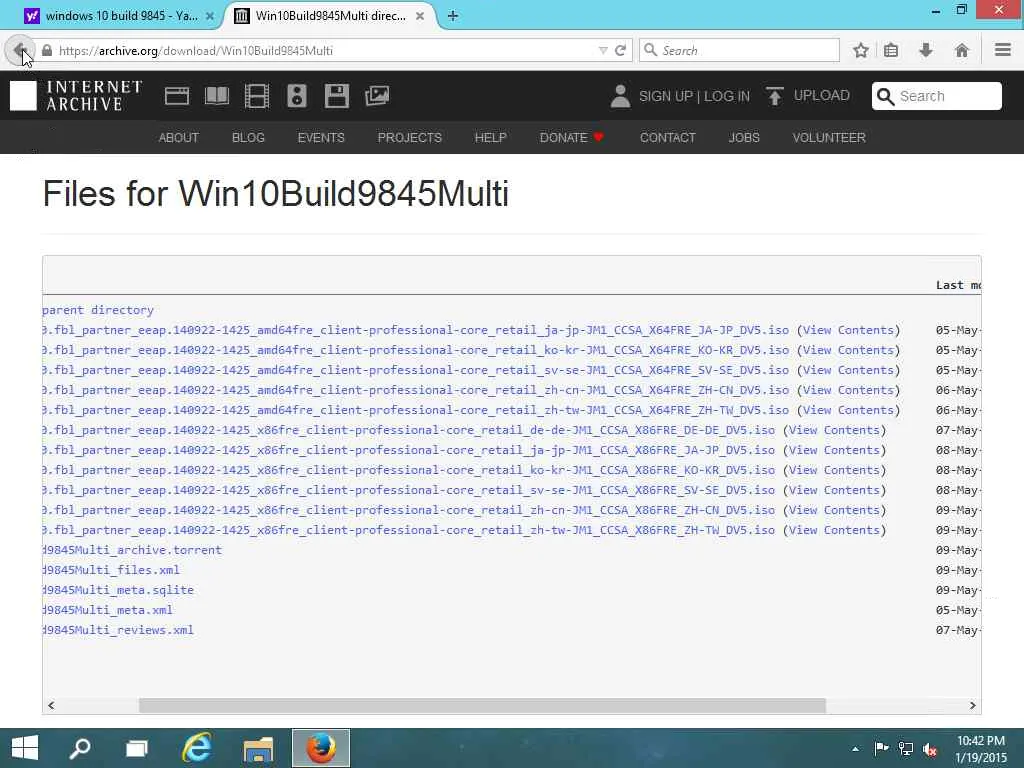Open the DONATE menu item
This screenshot has width=1024, height=768.
571,137
